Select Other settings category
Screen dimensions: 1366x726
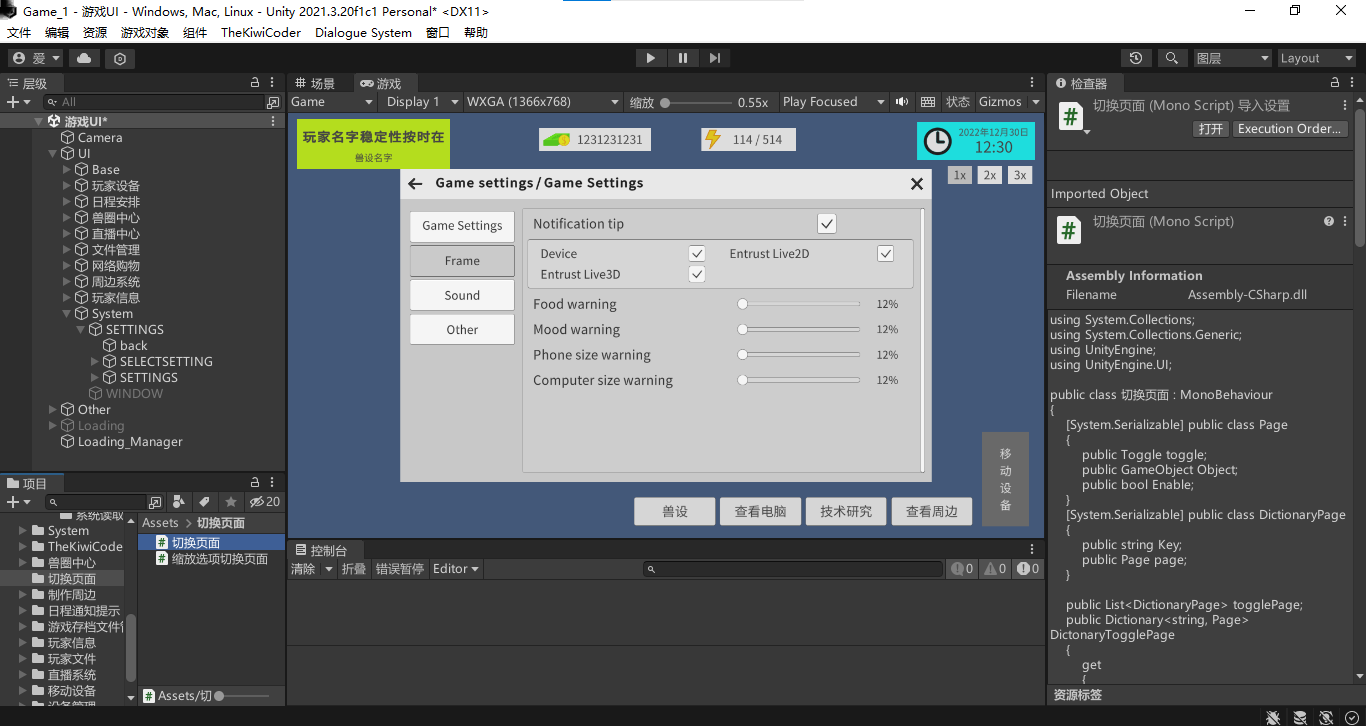click(462, 329)
